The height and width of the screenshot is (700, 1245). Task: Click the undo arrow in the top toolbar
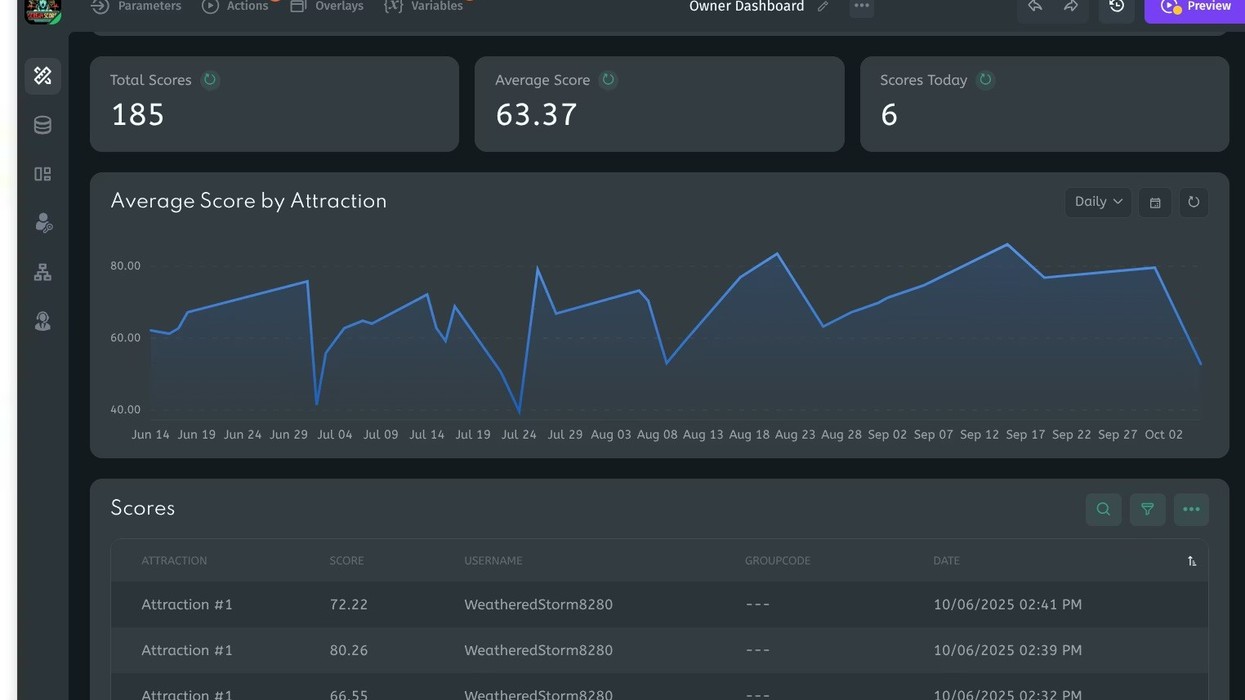coord(1034,6)
